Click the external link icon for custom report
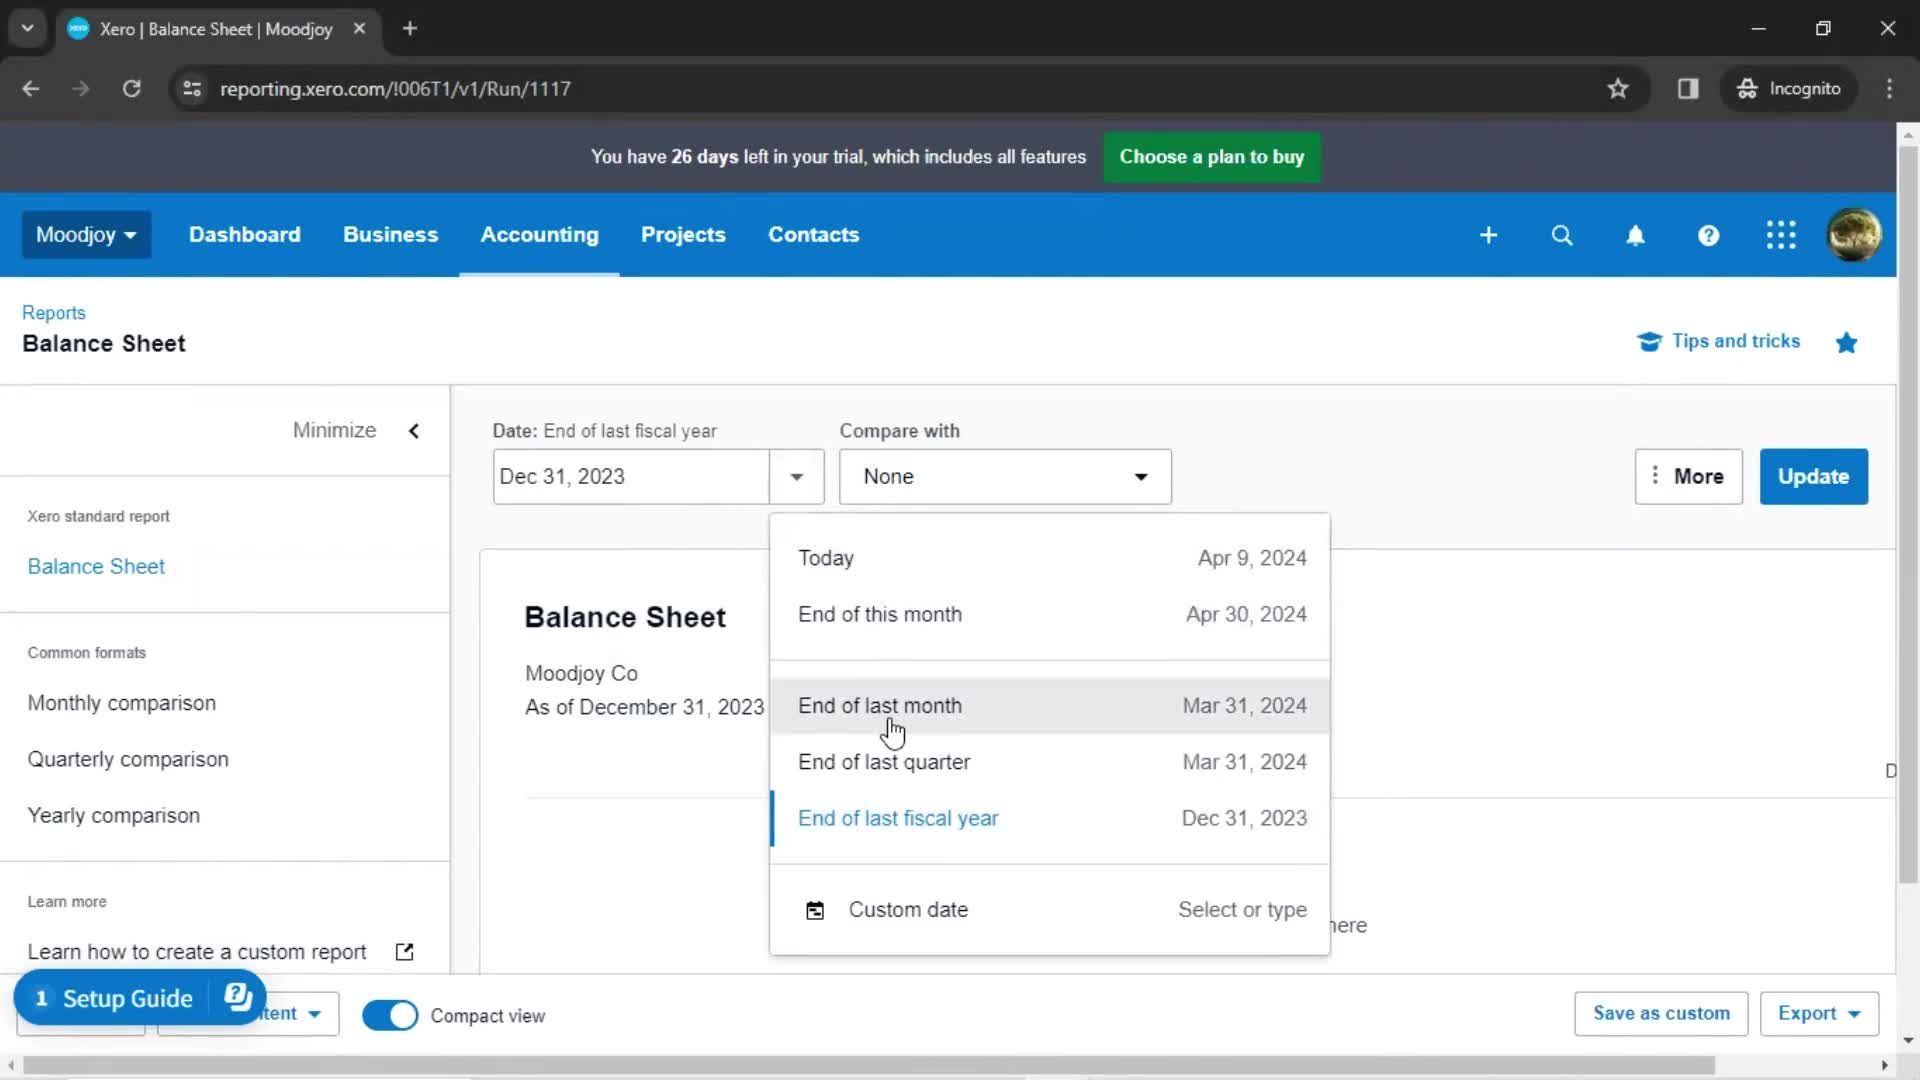The height and width of the screenshot is (1080, 1920). (x=404, y=952)
